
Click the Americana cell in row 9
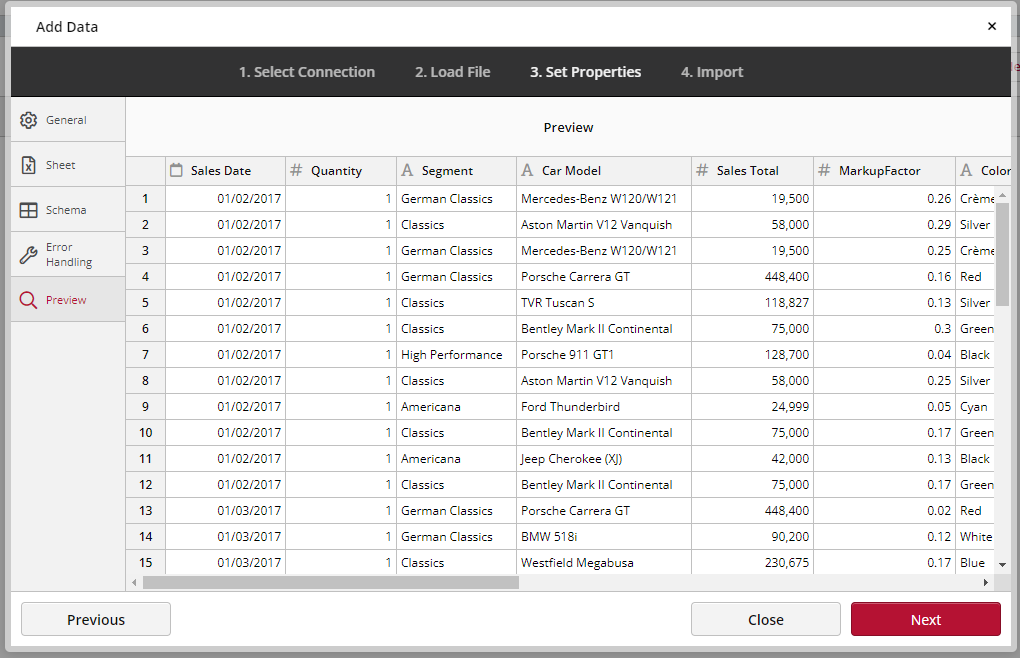point(456,406)
